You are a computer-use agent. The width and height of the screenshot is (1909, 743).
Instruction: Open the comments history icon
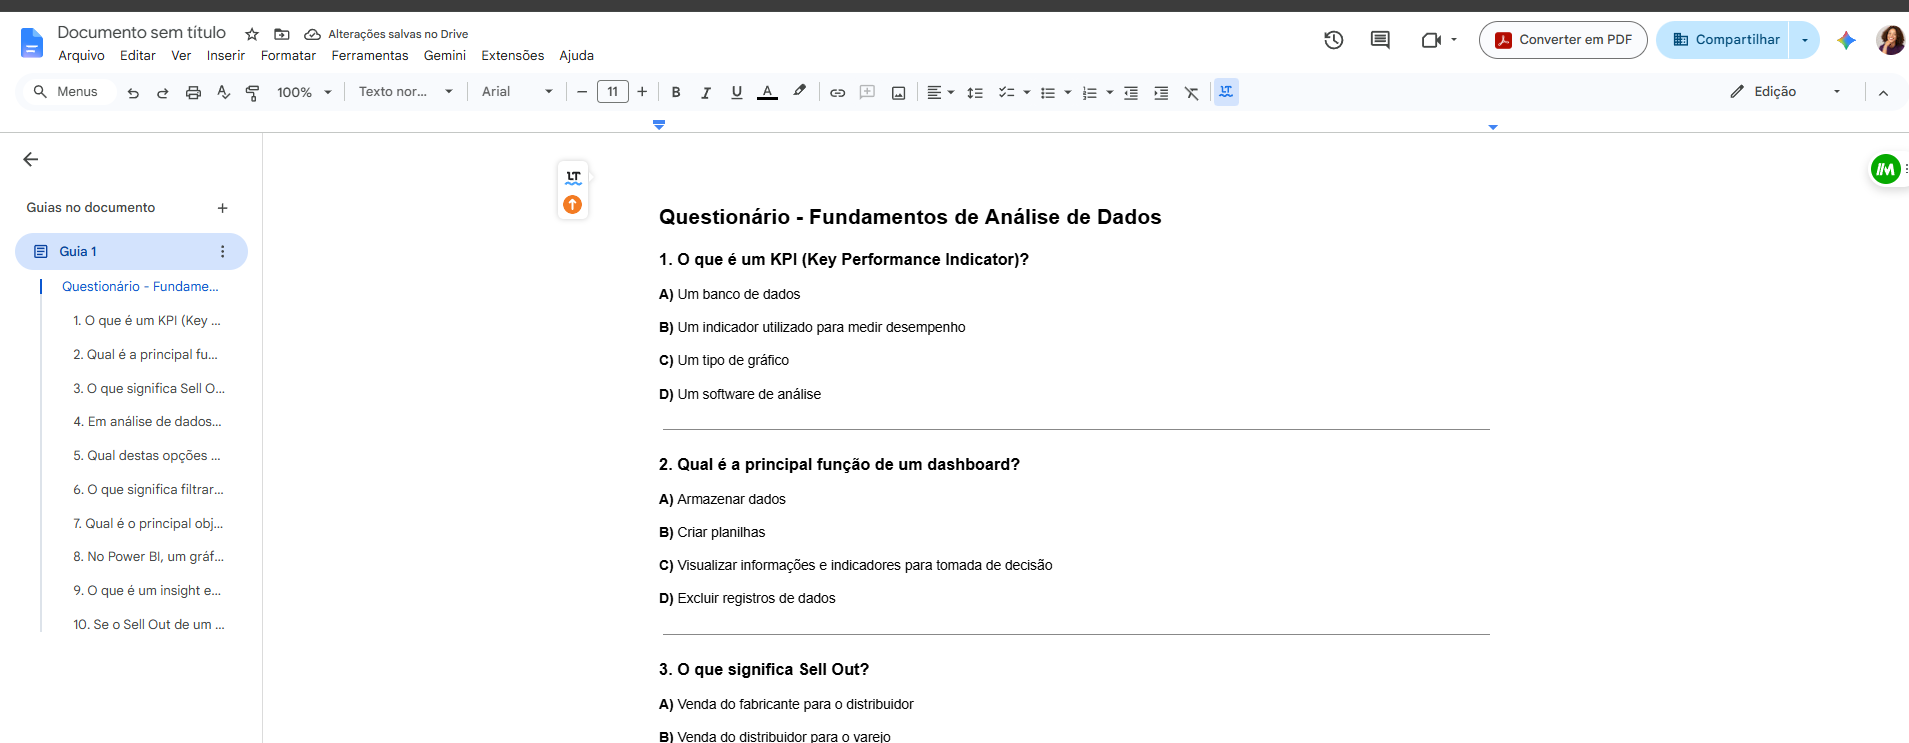point(1380,40)
